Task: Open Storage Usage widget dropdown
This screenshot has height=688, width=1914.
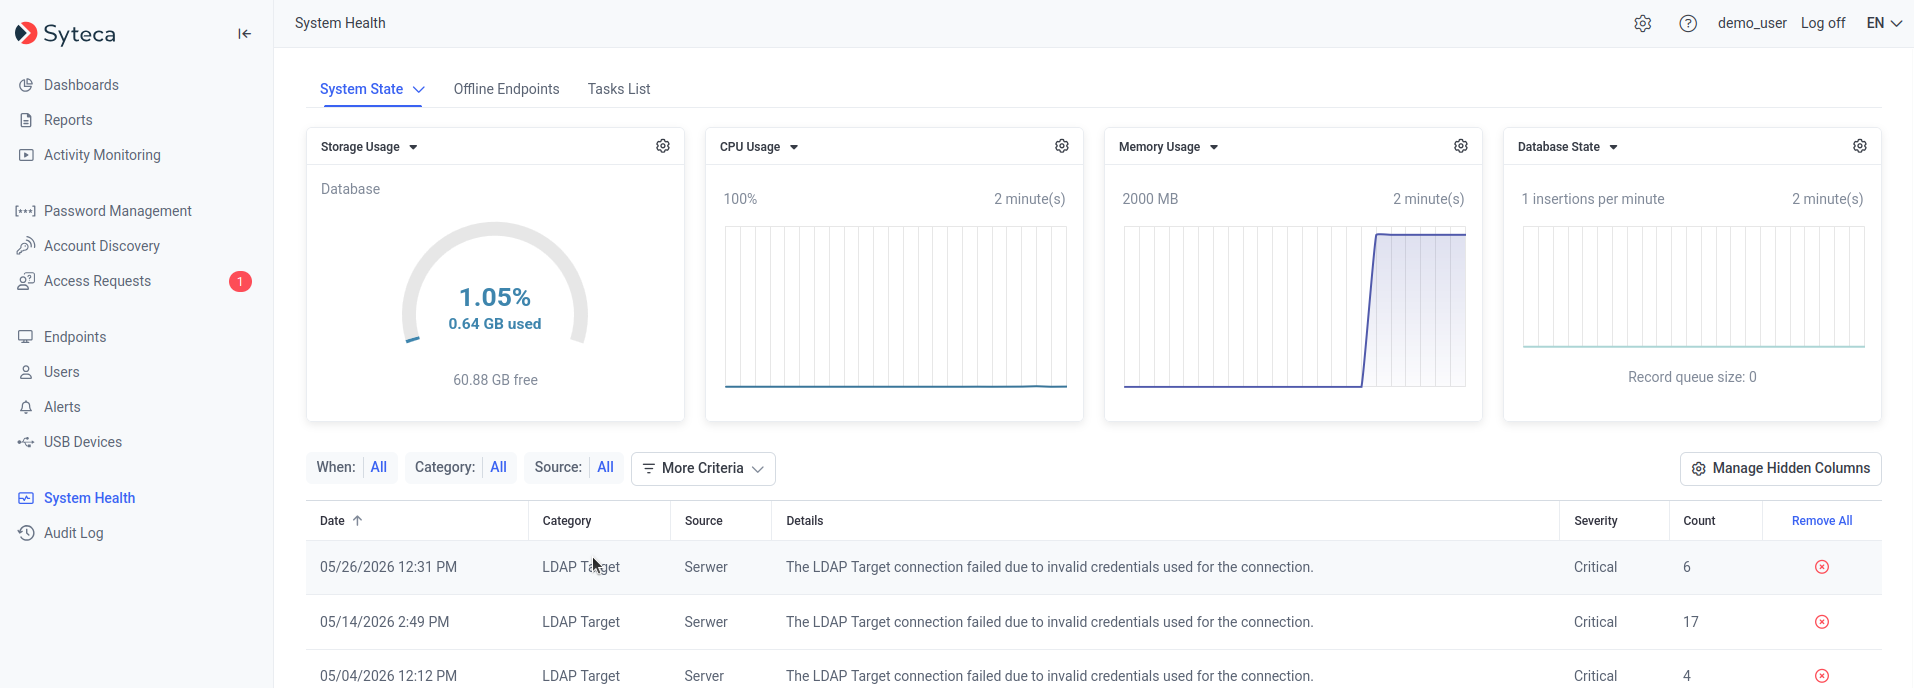Action: coord(413,147)
